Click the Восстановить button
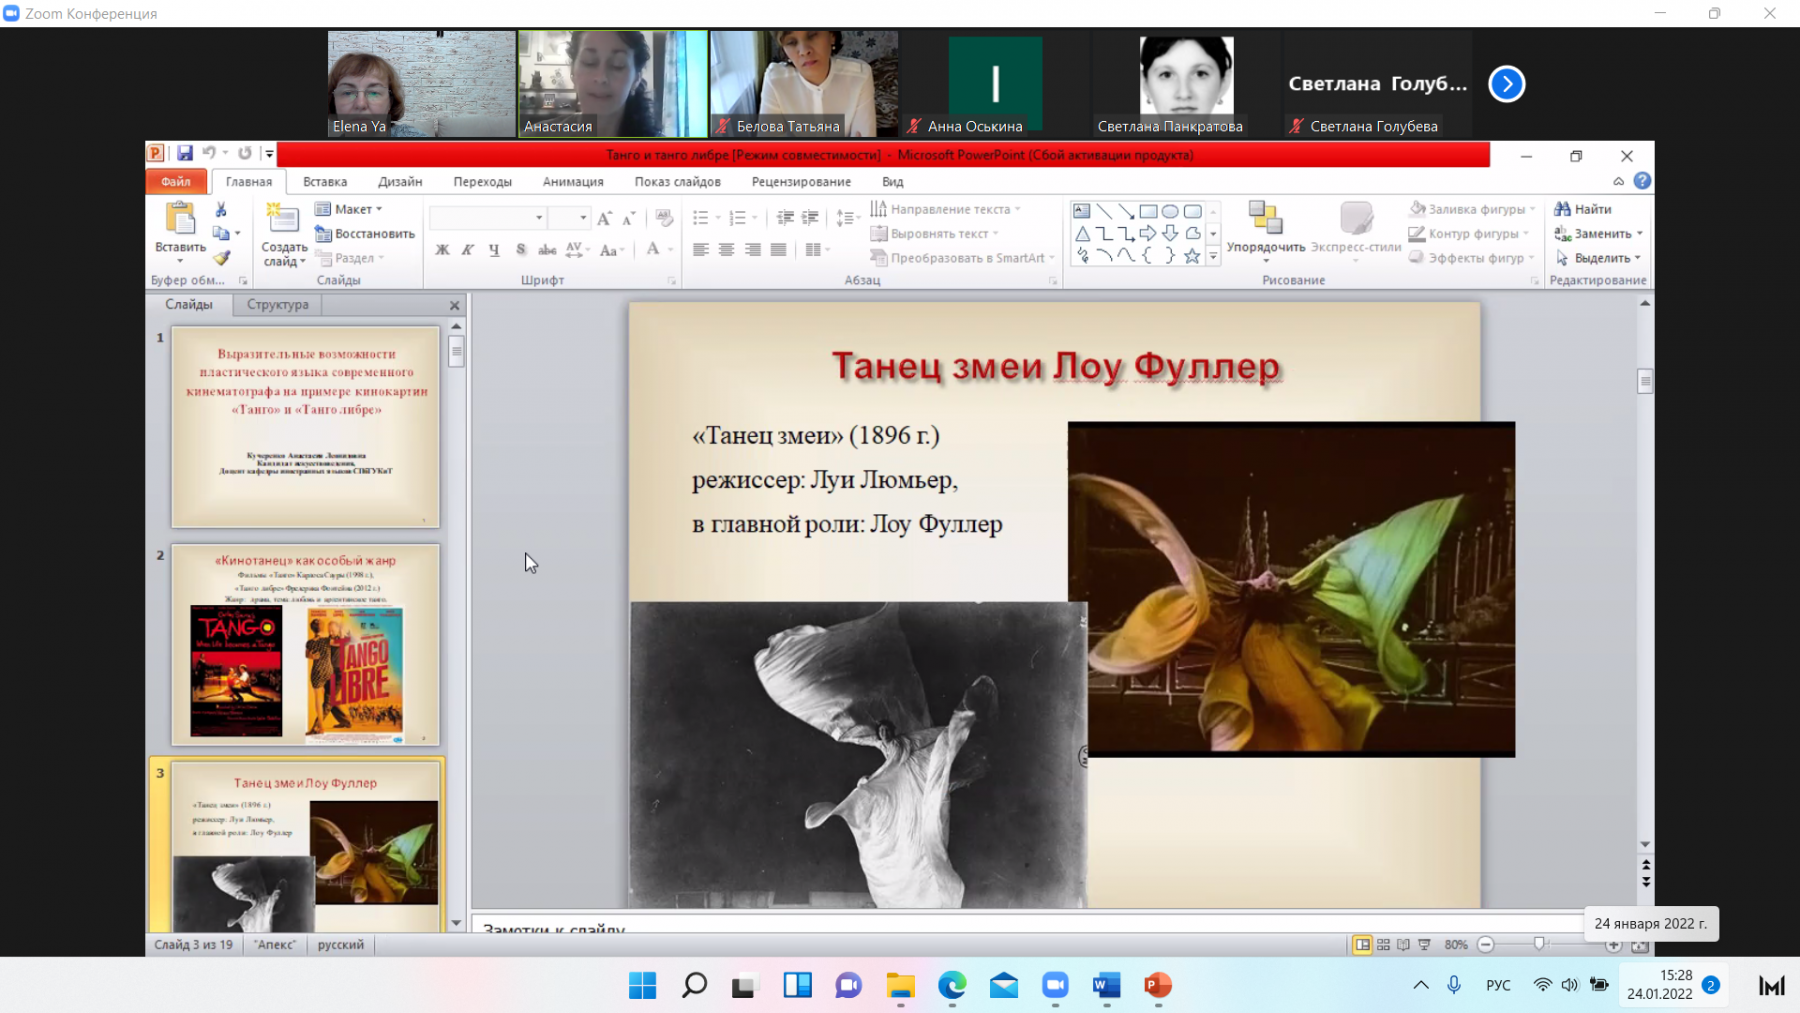 click(x=365, y=234)
